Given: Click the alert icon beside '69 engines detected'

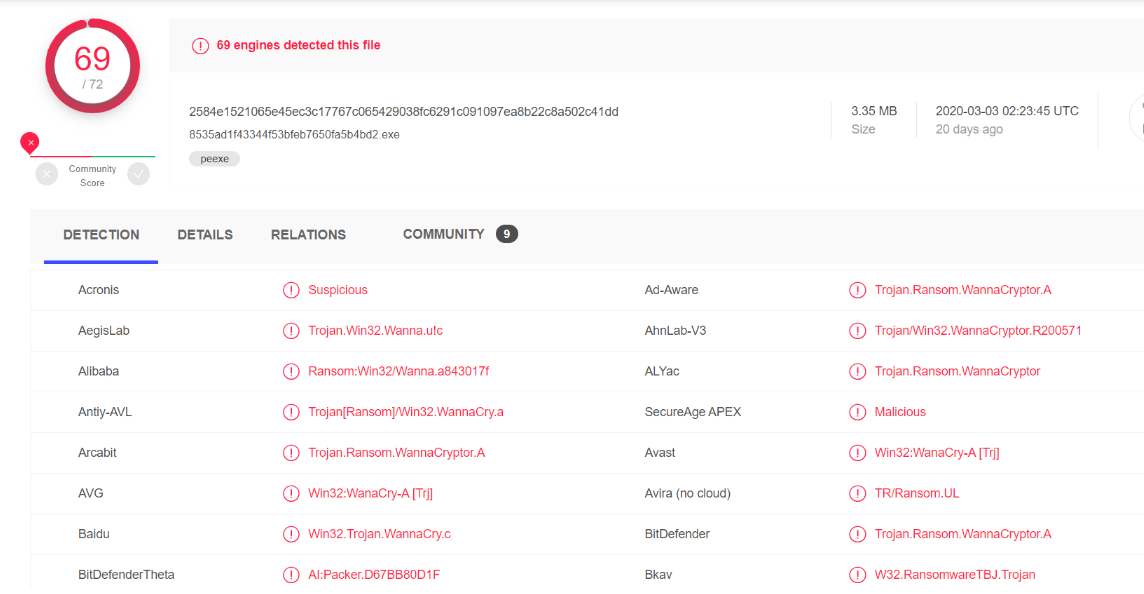Looking at the screenshot, I should (200, 46).
